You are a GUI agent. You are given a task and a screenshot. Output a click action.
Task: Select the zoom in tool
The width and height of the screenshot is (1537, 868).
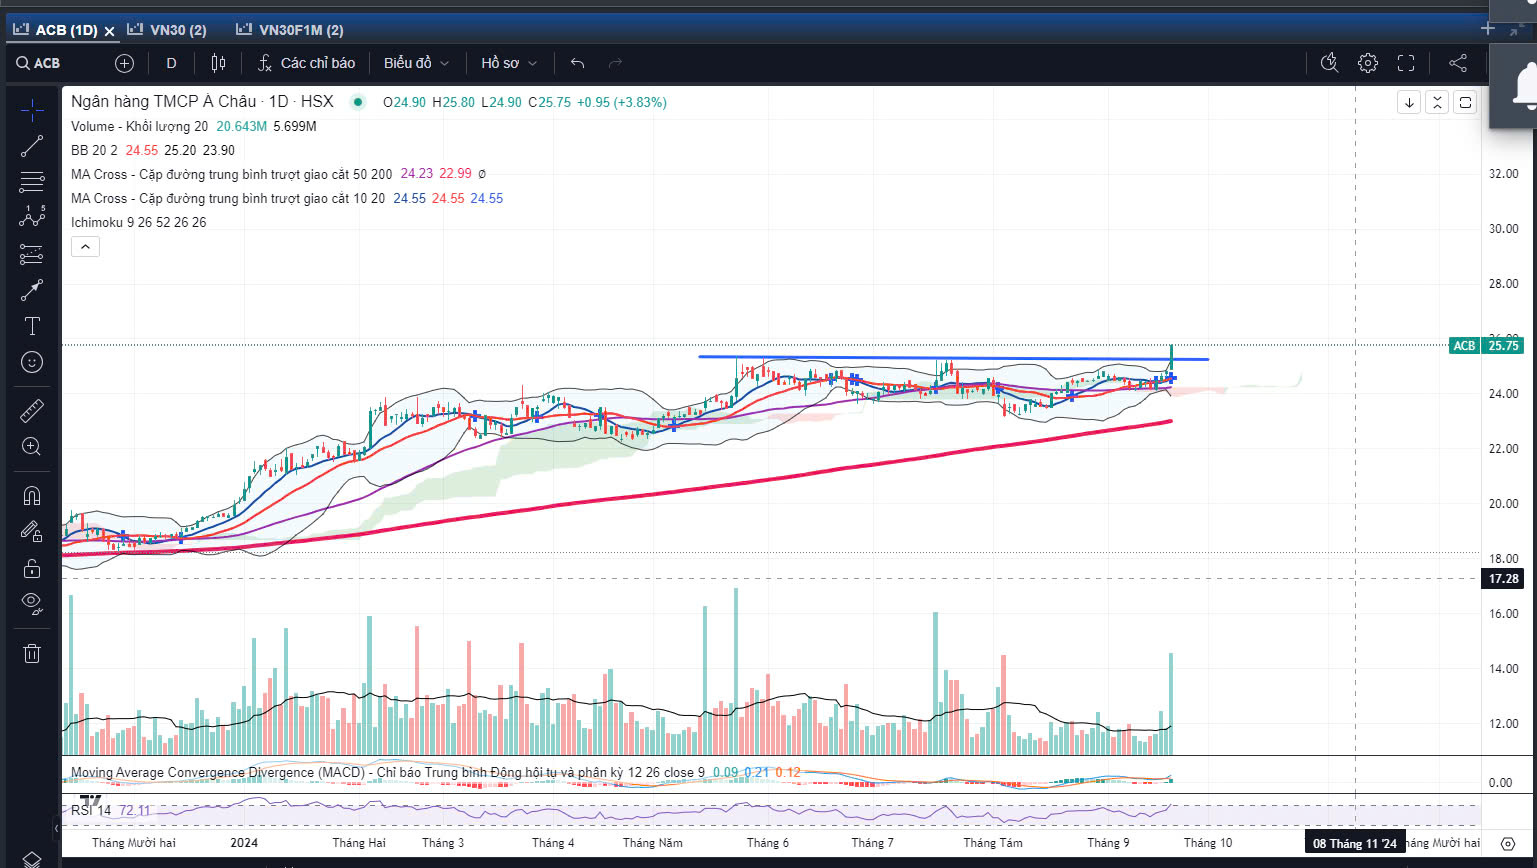32,446
